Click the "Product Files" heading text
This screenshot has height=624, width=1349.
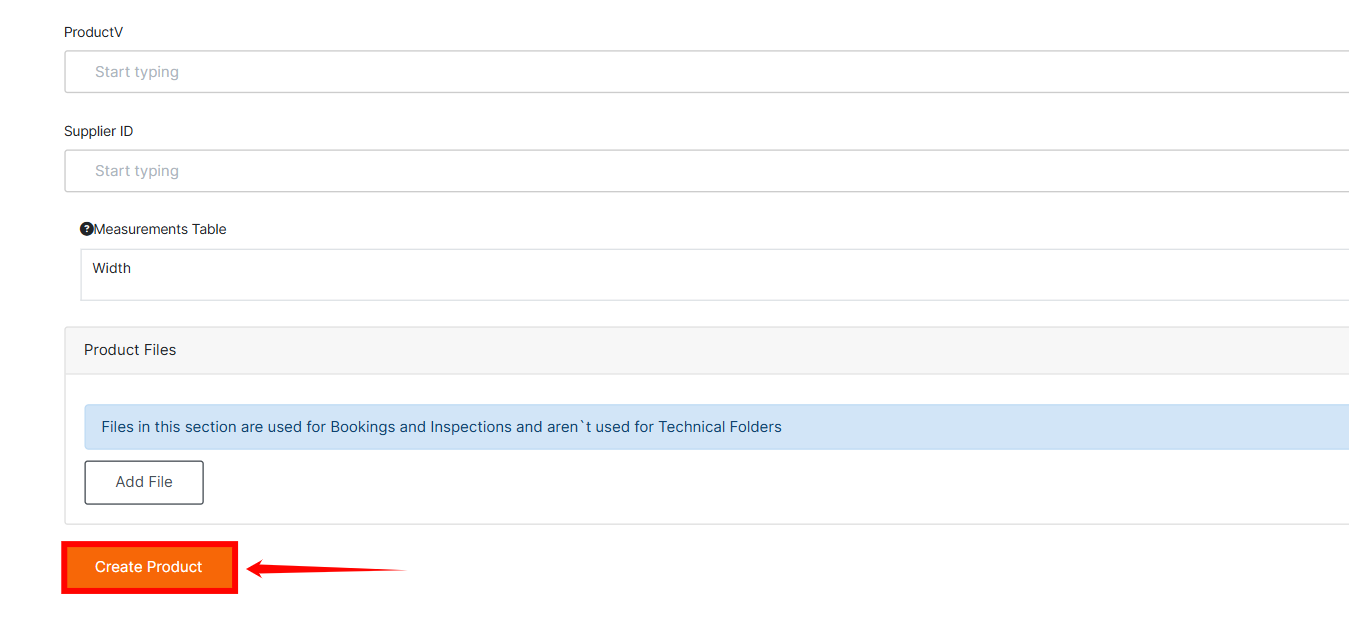coord(130,350)
